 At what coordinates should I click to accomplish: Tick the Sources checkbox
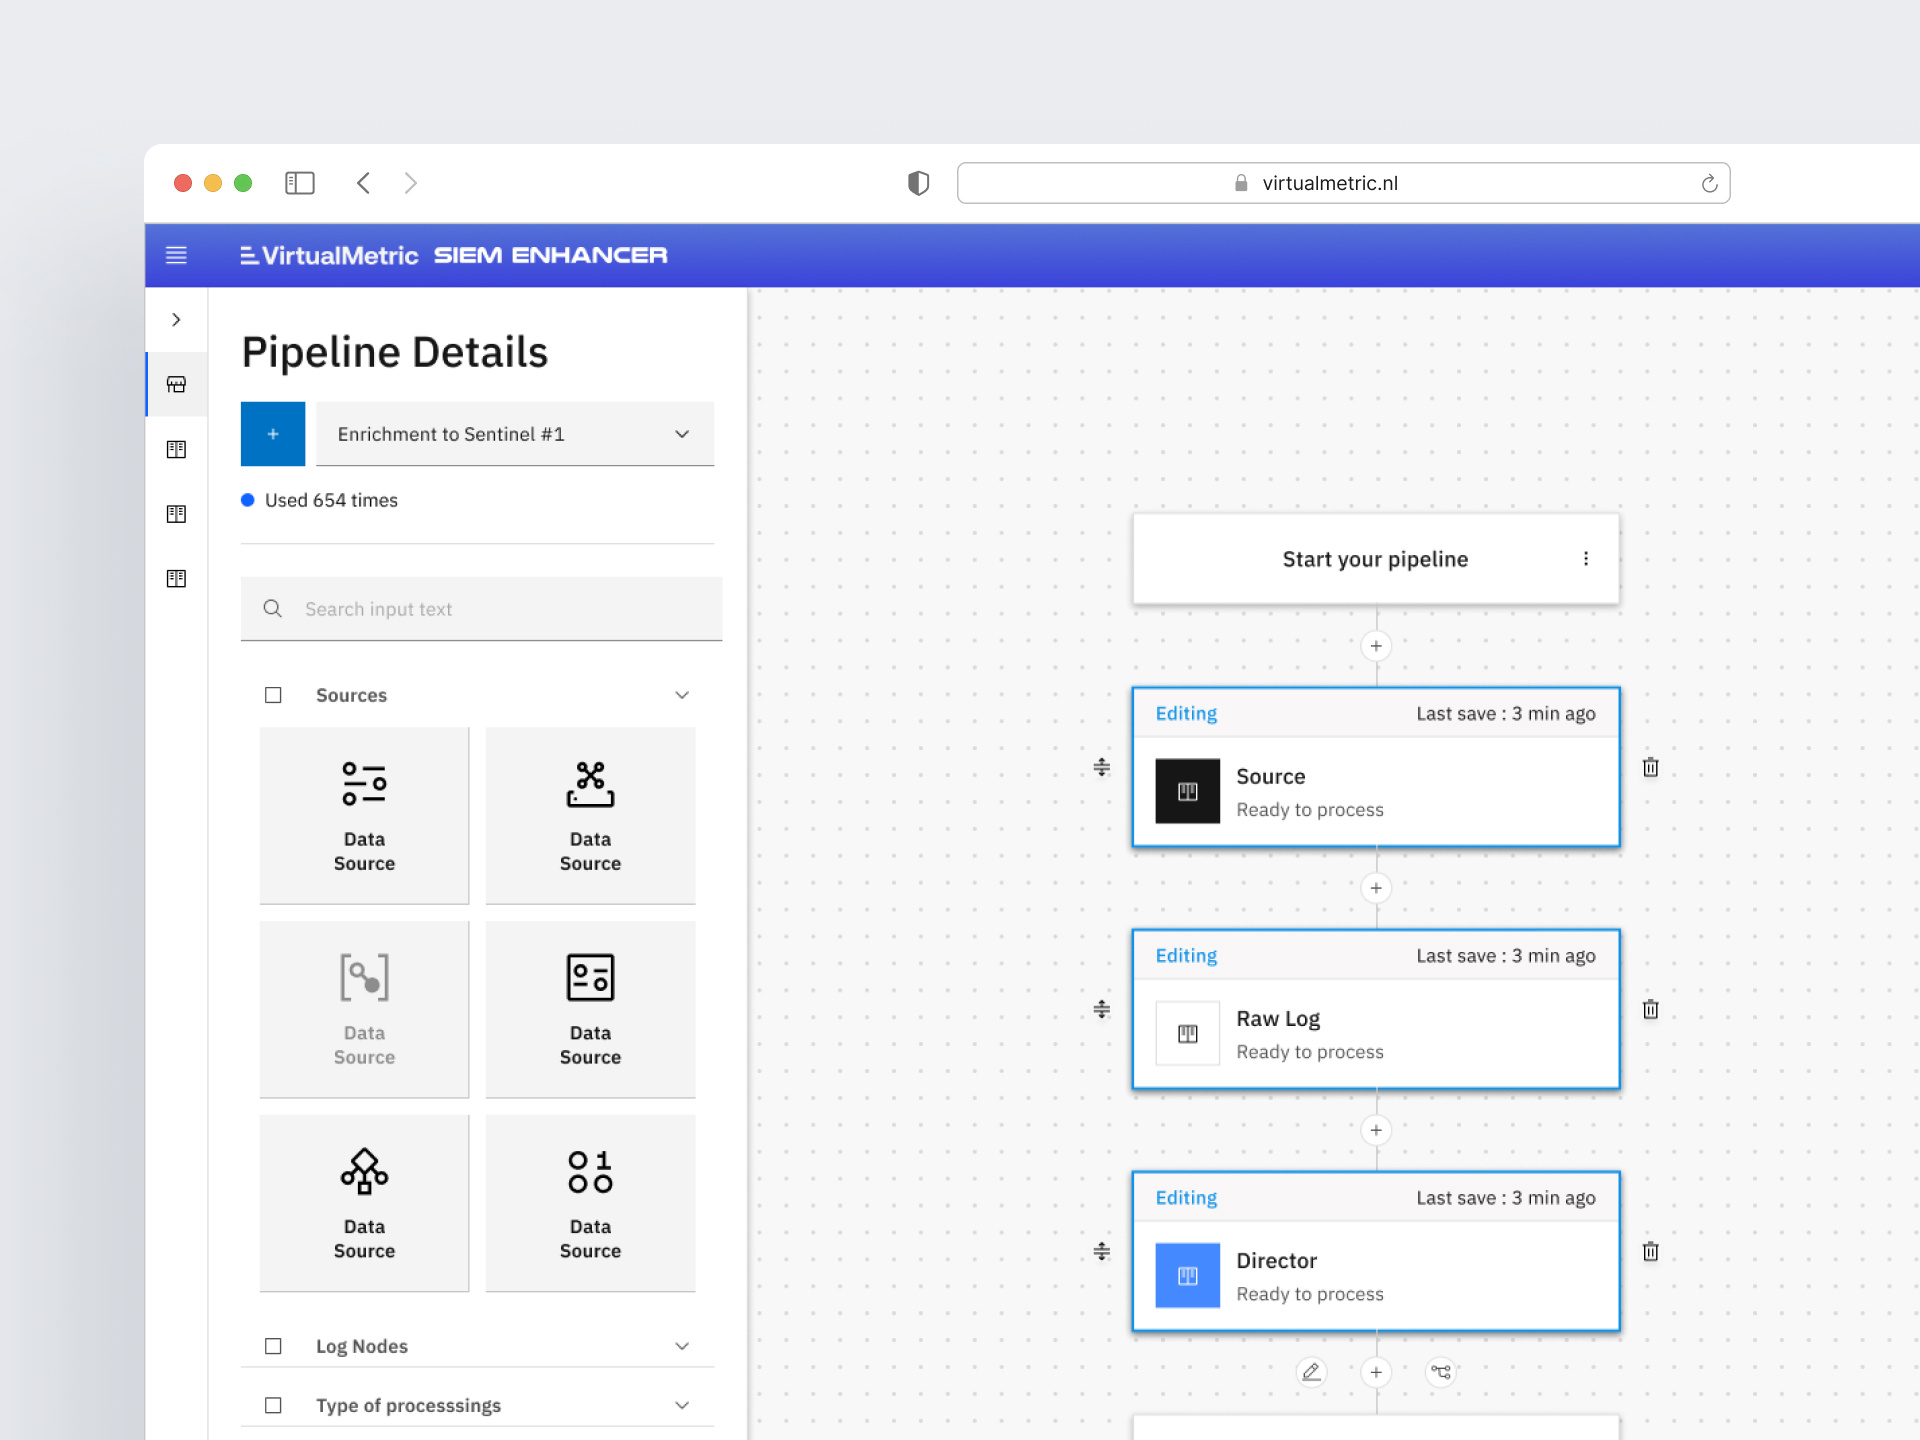(273, 695)
